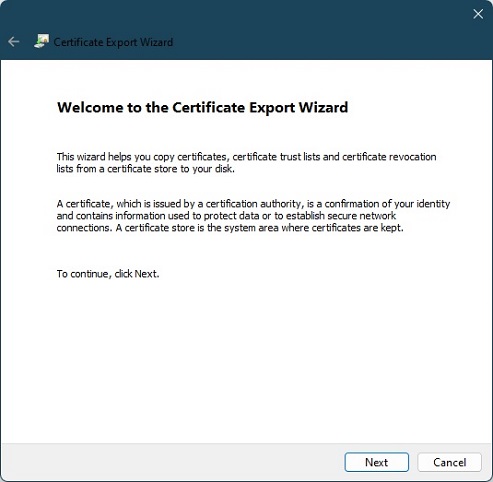
Task: Click the 'To continue, click Next.' text
Action: tap(108, 274)
